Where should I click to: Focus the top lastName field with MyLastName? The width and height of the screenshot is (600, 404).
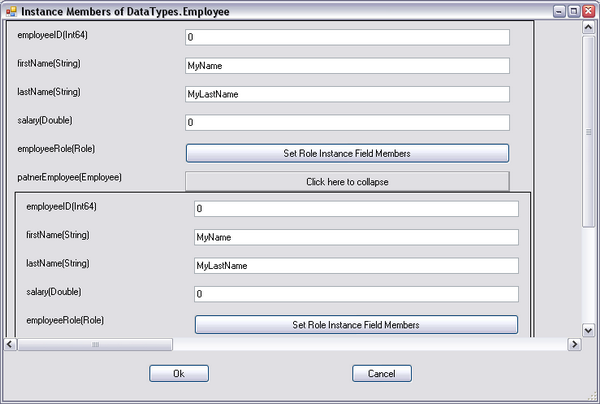347,94
